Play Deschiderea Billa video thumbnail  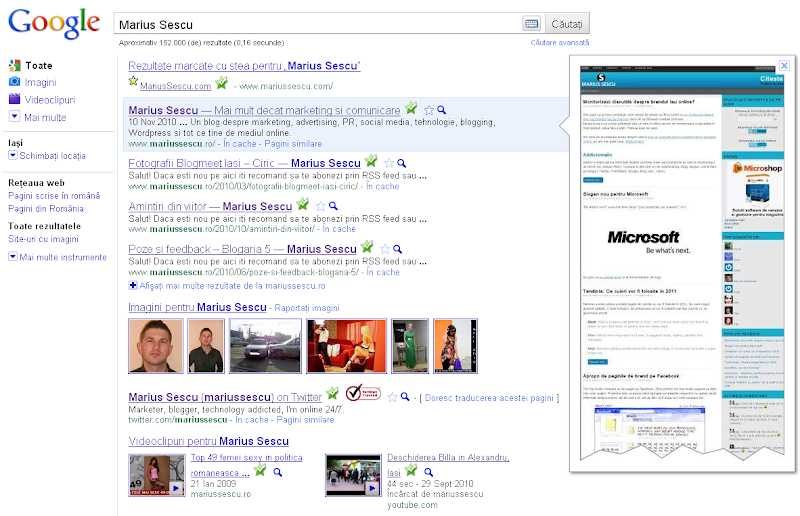click(x=353, y=475)
